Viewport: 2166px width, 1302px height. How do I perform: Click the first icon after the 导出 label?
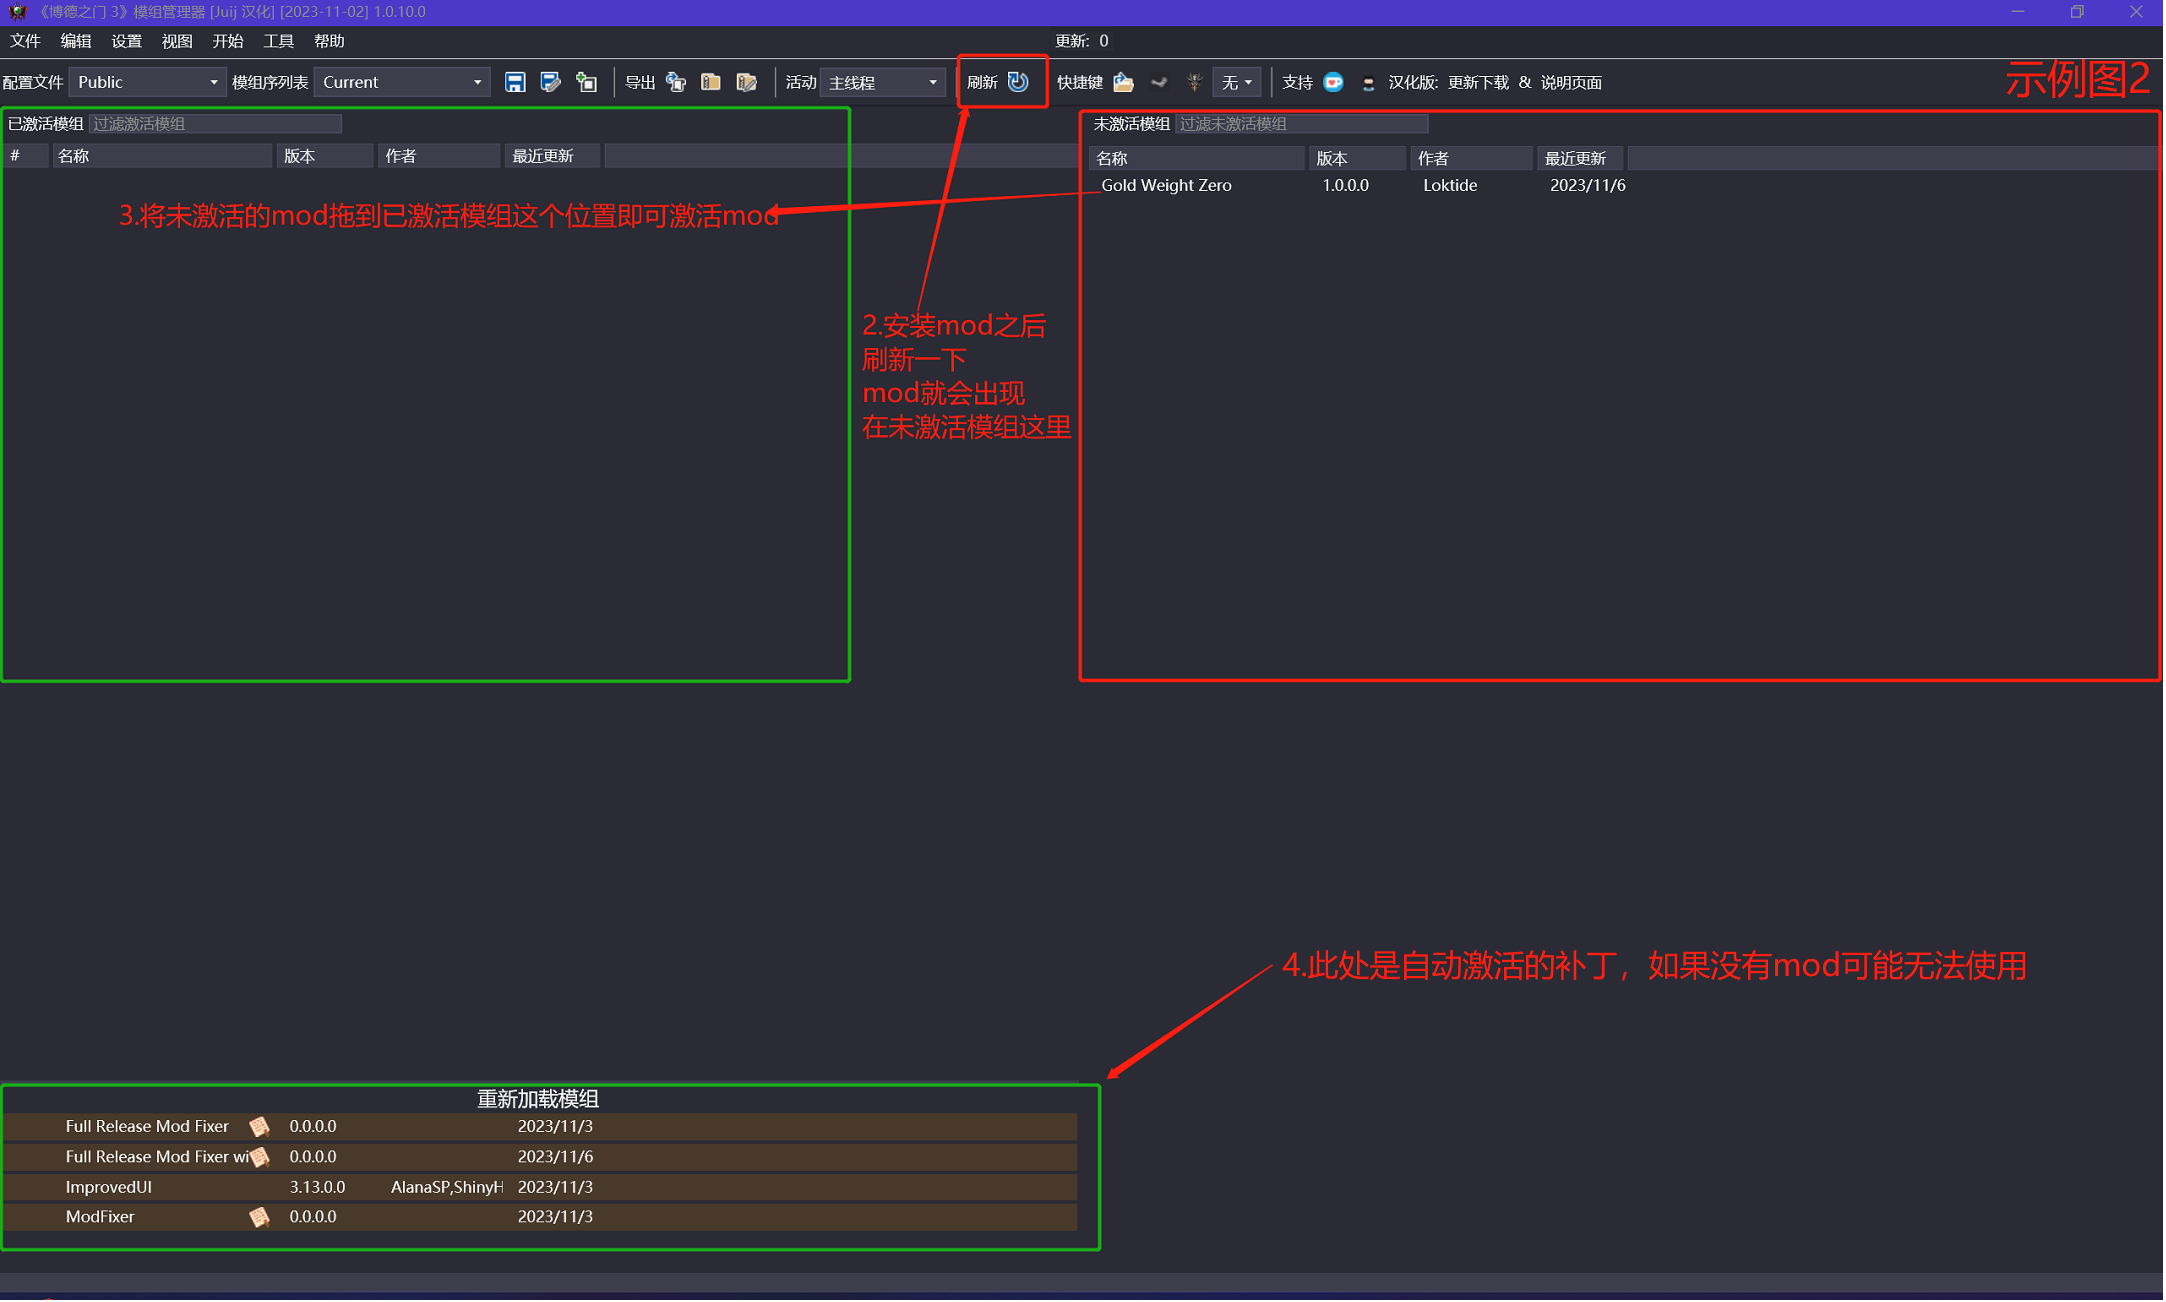(x=677, y=82)
